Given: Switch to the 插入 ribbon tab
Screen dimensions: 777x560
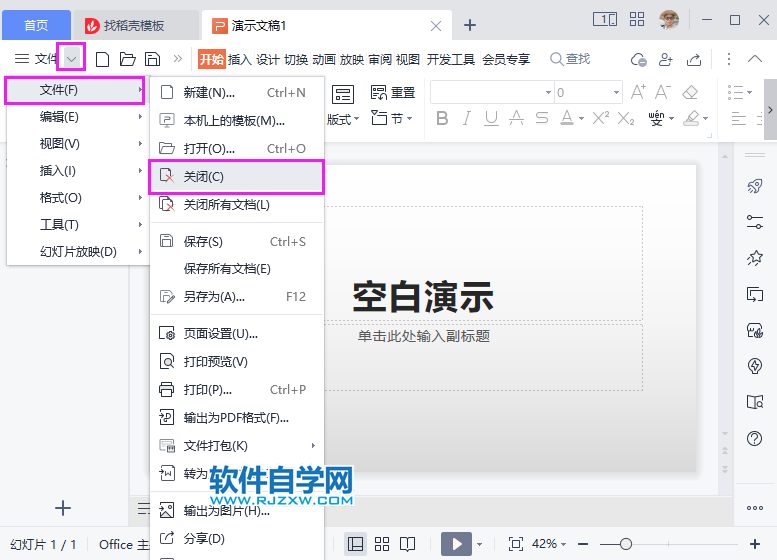Looking at the screenshot, I should pyautogui.click(x=240, y=59).
